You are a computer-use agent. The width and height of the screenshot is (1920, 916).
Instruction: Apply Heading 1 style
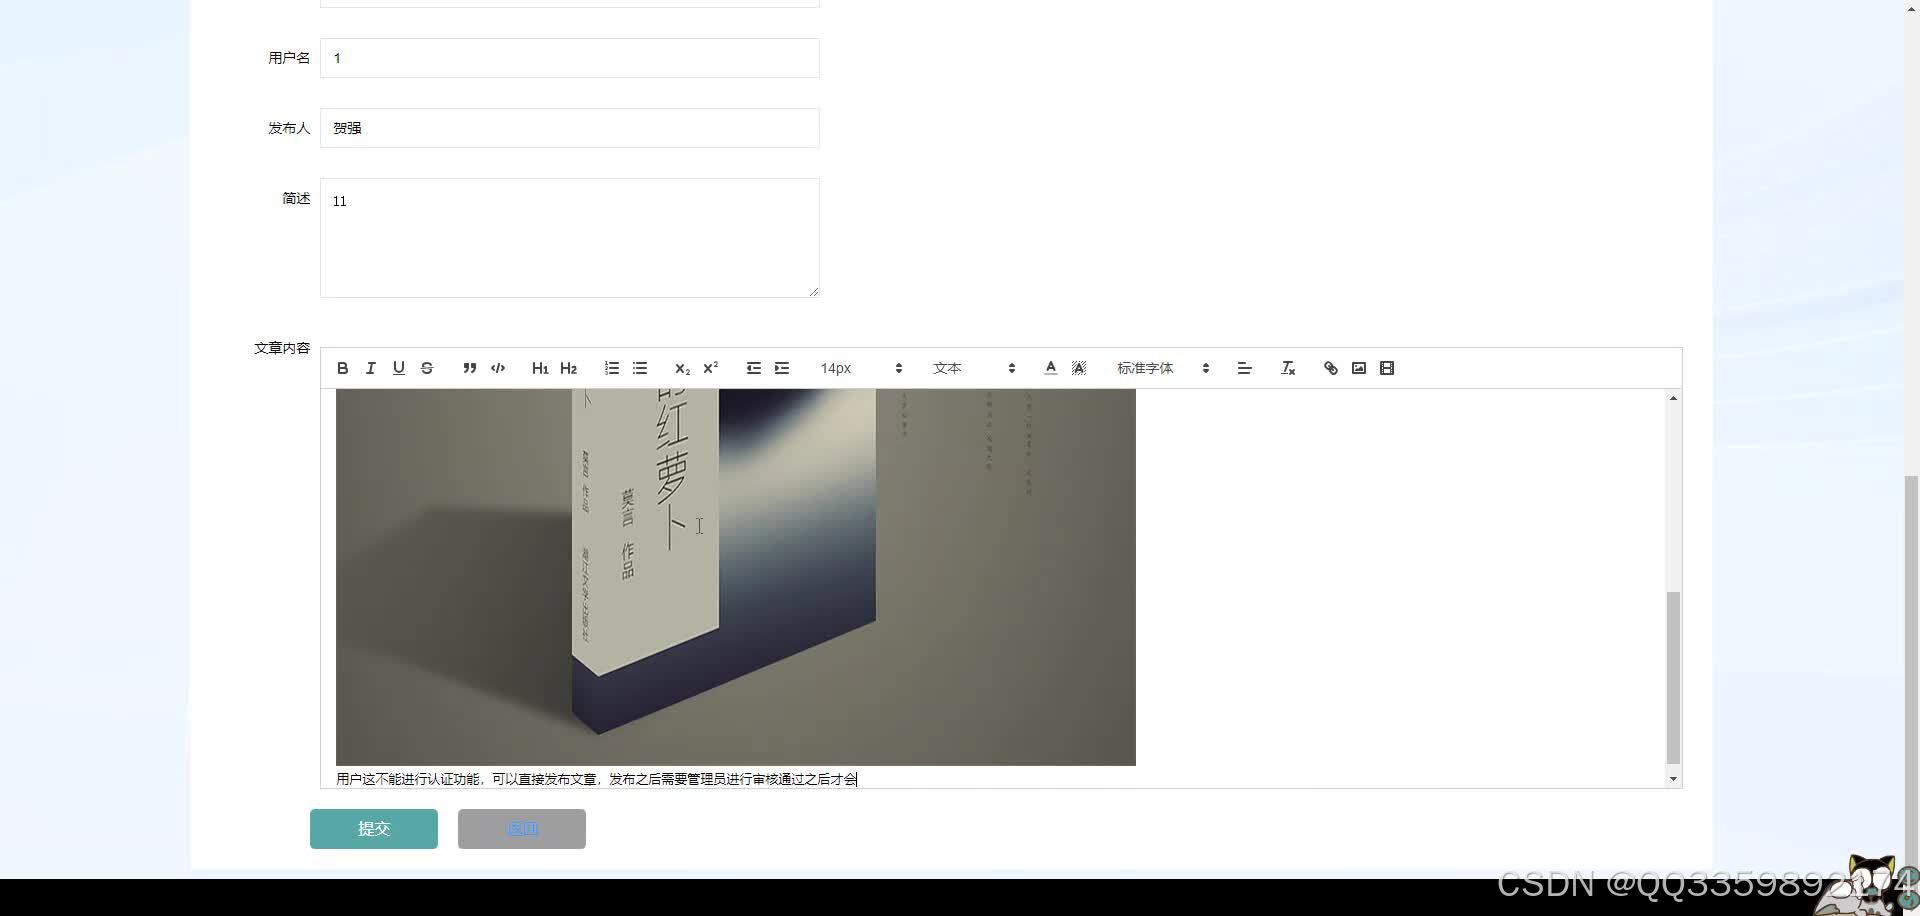(540, 368)
